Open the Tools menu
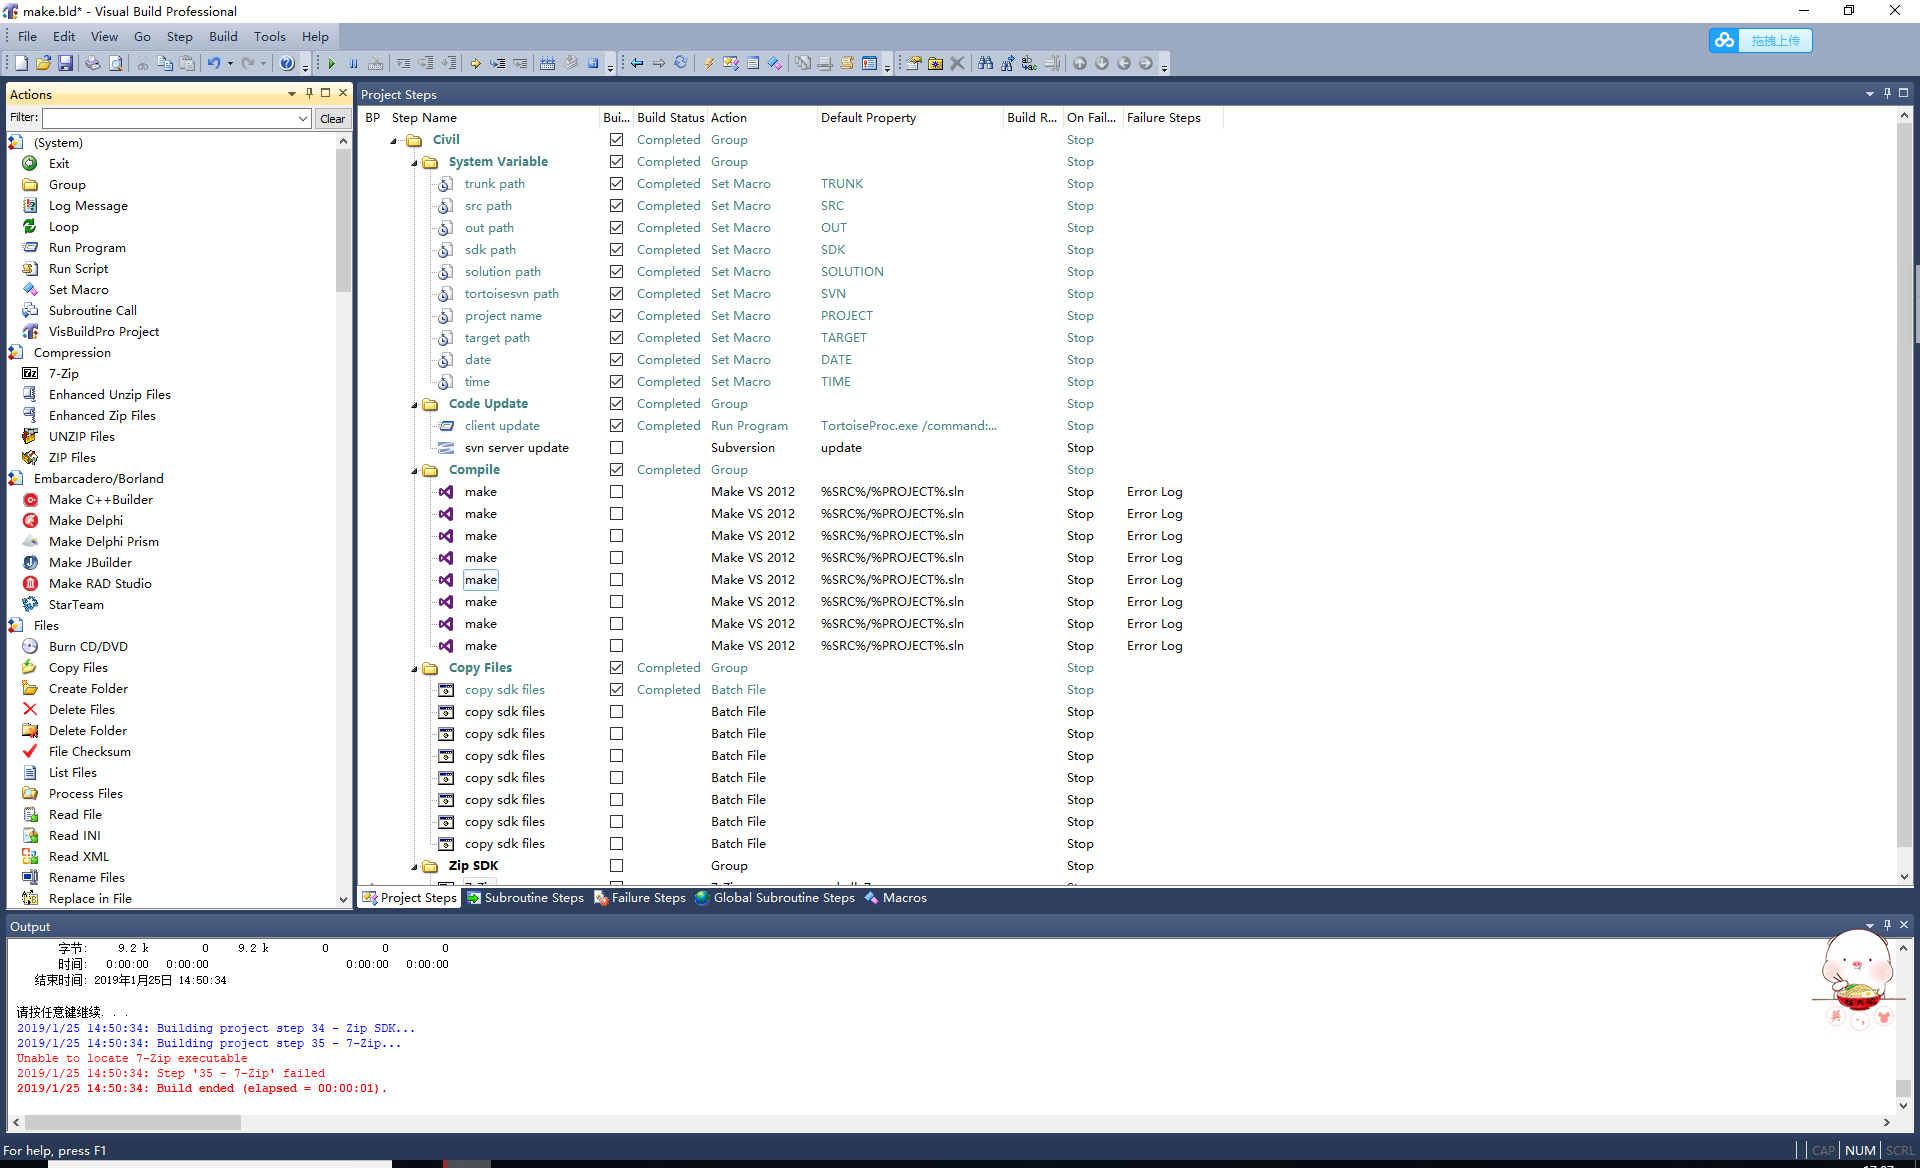This screenshot has height=1168, width=1920. tap(270, 36)
